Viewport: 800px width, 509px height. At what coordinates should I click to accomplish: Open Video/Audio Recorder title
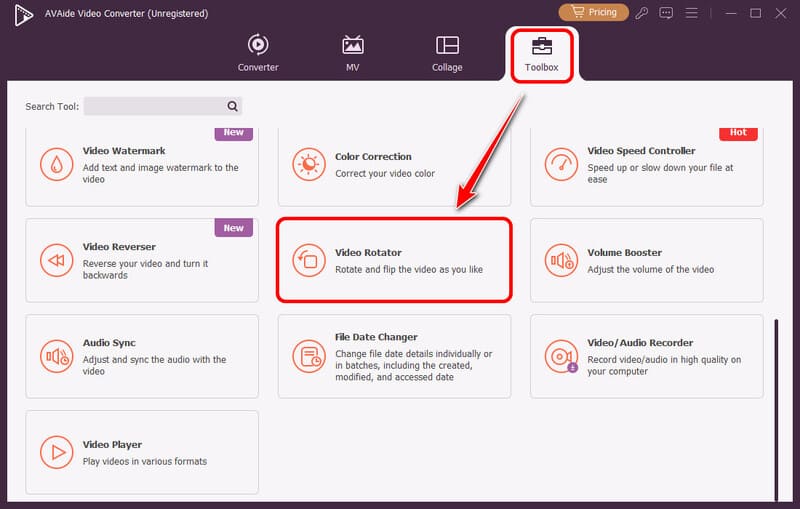(640, 343)
